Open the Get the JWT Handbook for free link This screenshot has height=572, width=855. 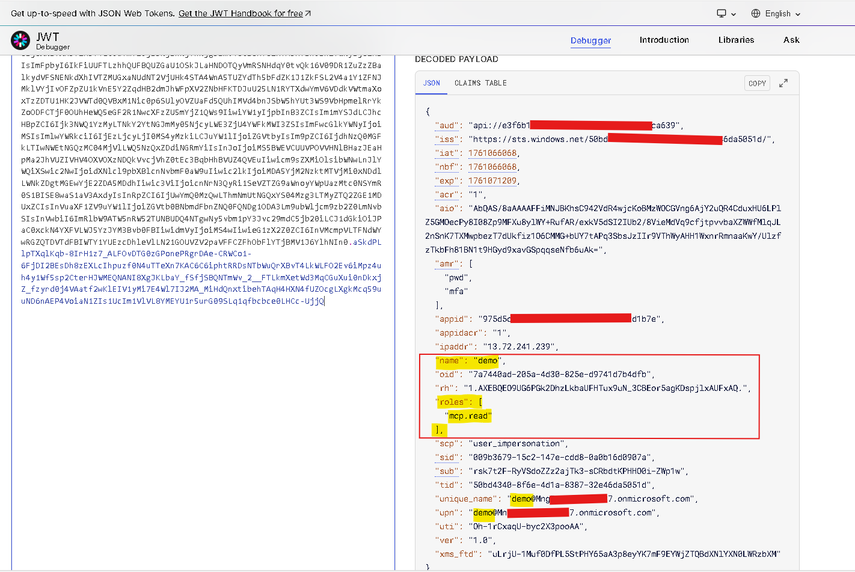(x=244, y=14)
